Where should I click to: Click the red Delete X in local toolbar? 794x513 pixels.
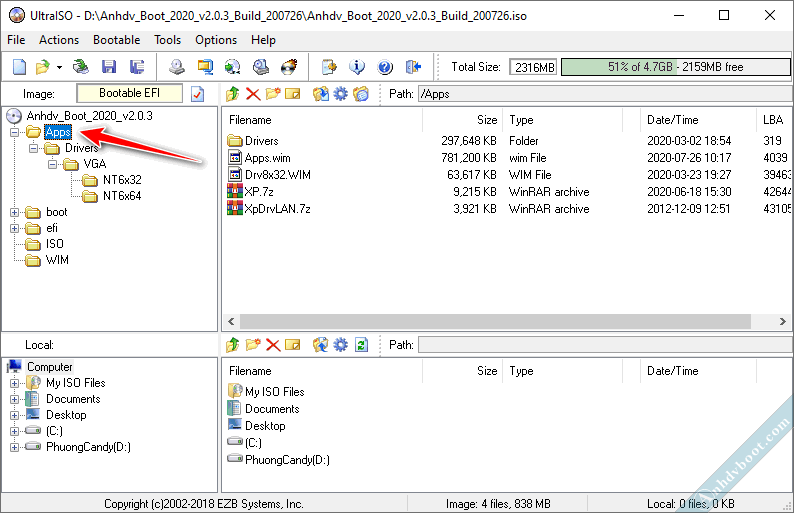273,345
